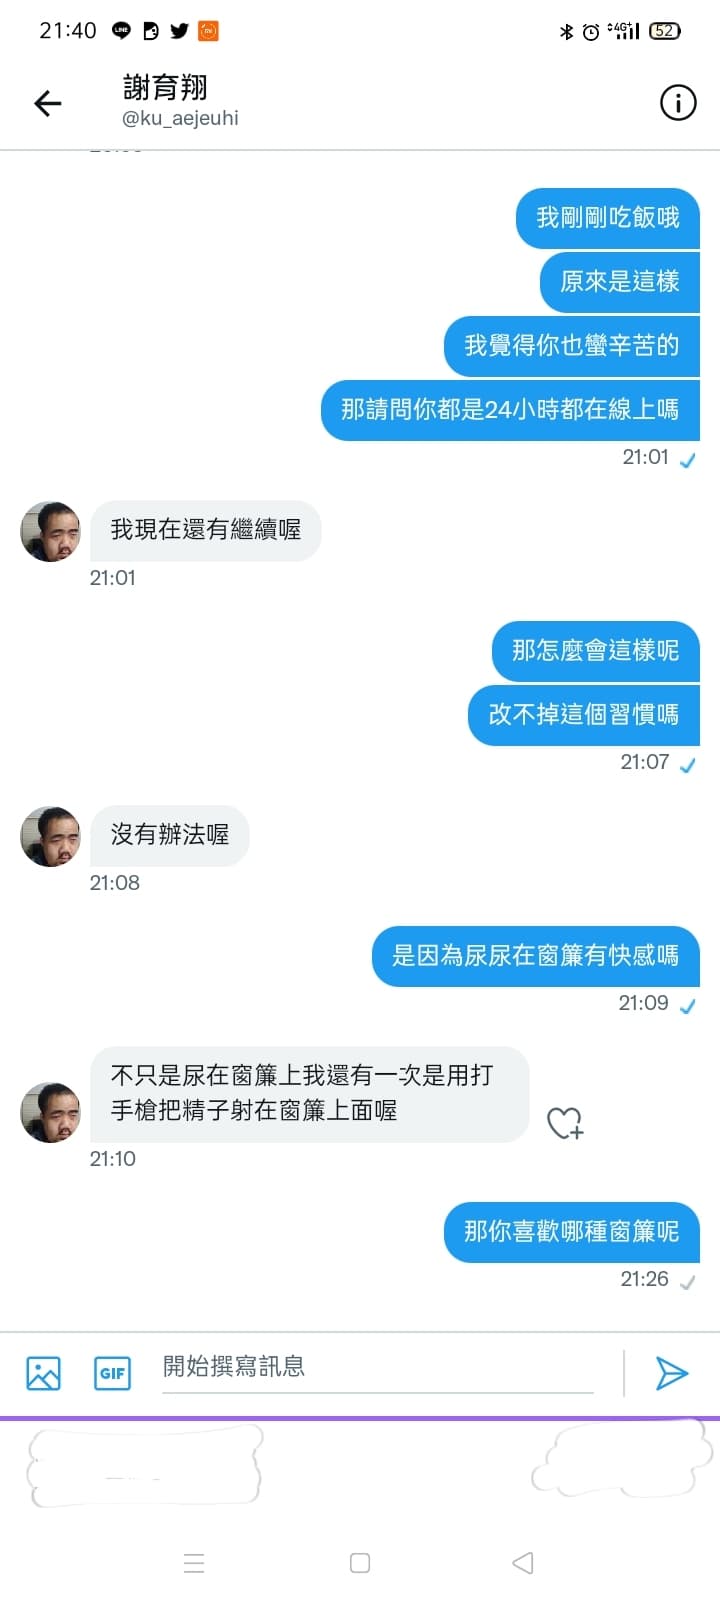Tap the received 我現在還有繼續喔 bubble
This screenshot has width=720, height=1600.
tap(206, 530)
